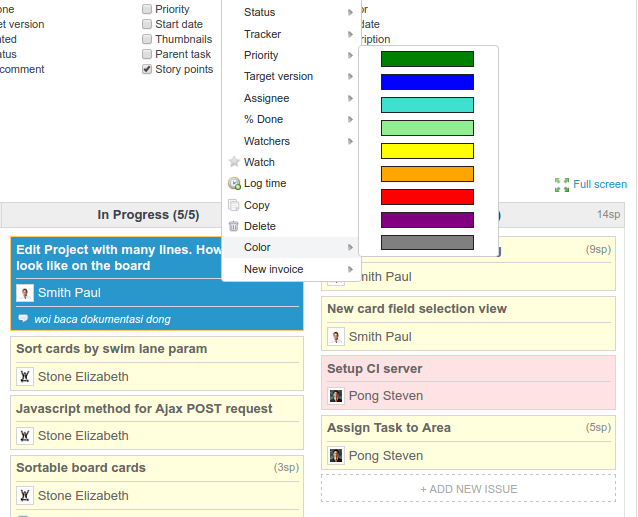The height and width of the screenshot is (517, 638).
Task: Enable the Priority checkbox
Action: click(147, 9)
